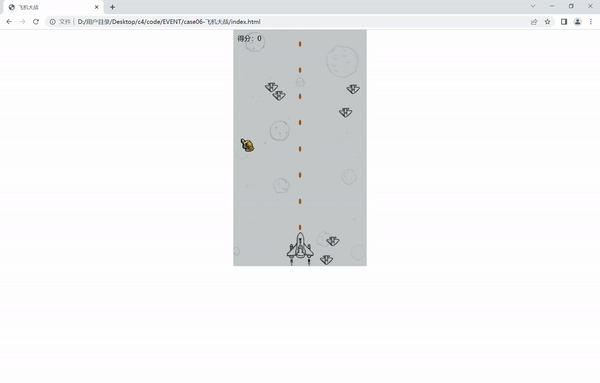Screen dimensions: 600x383
Task: Toggle the browser side panel icon
Action: 564,22
